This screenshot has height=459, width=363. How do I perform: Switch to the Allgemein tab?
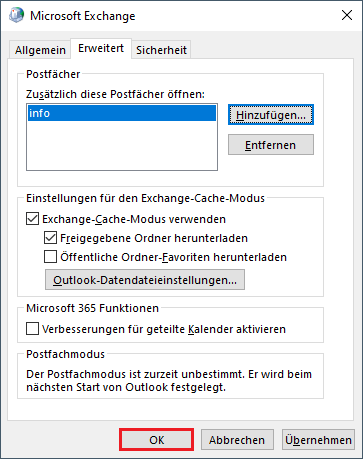pyautogui.click(x=40, y=50)
